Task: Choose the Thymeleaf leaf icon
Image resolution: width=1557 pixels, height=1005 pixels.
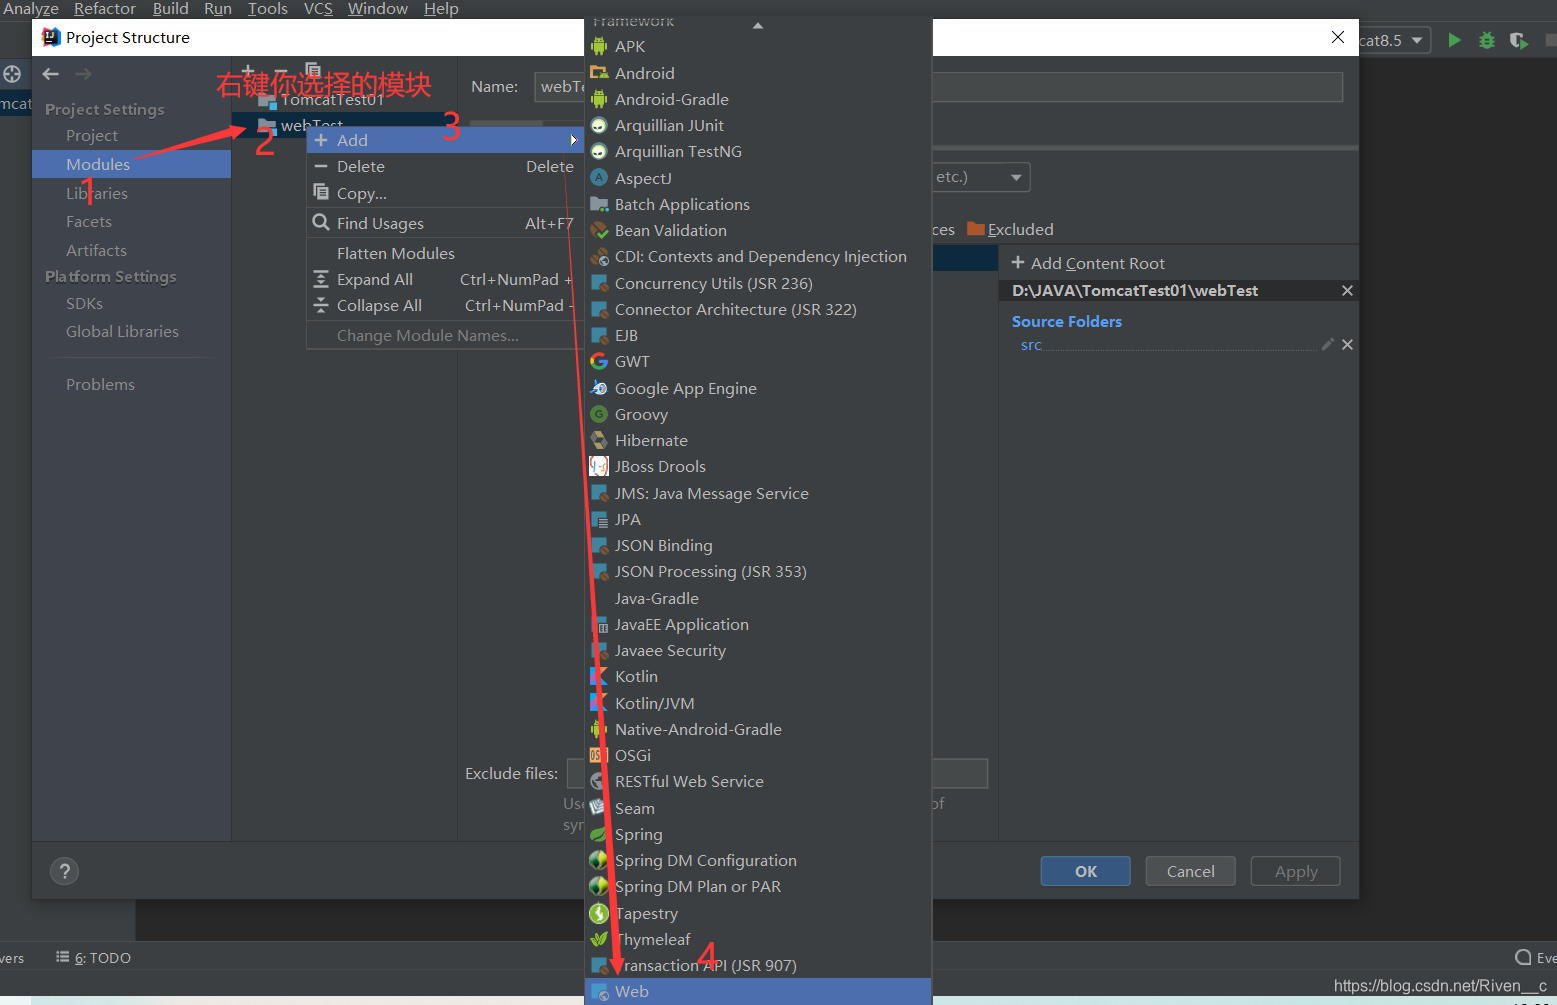Action: (x=599, y=939)
